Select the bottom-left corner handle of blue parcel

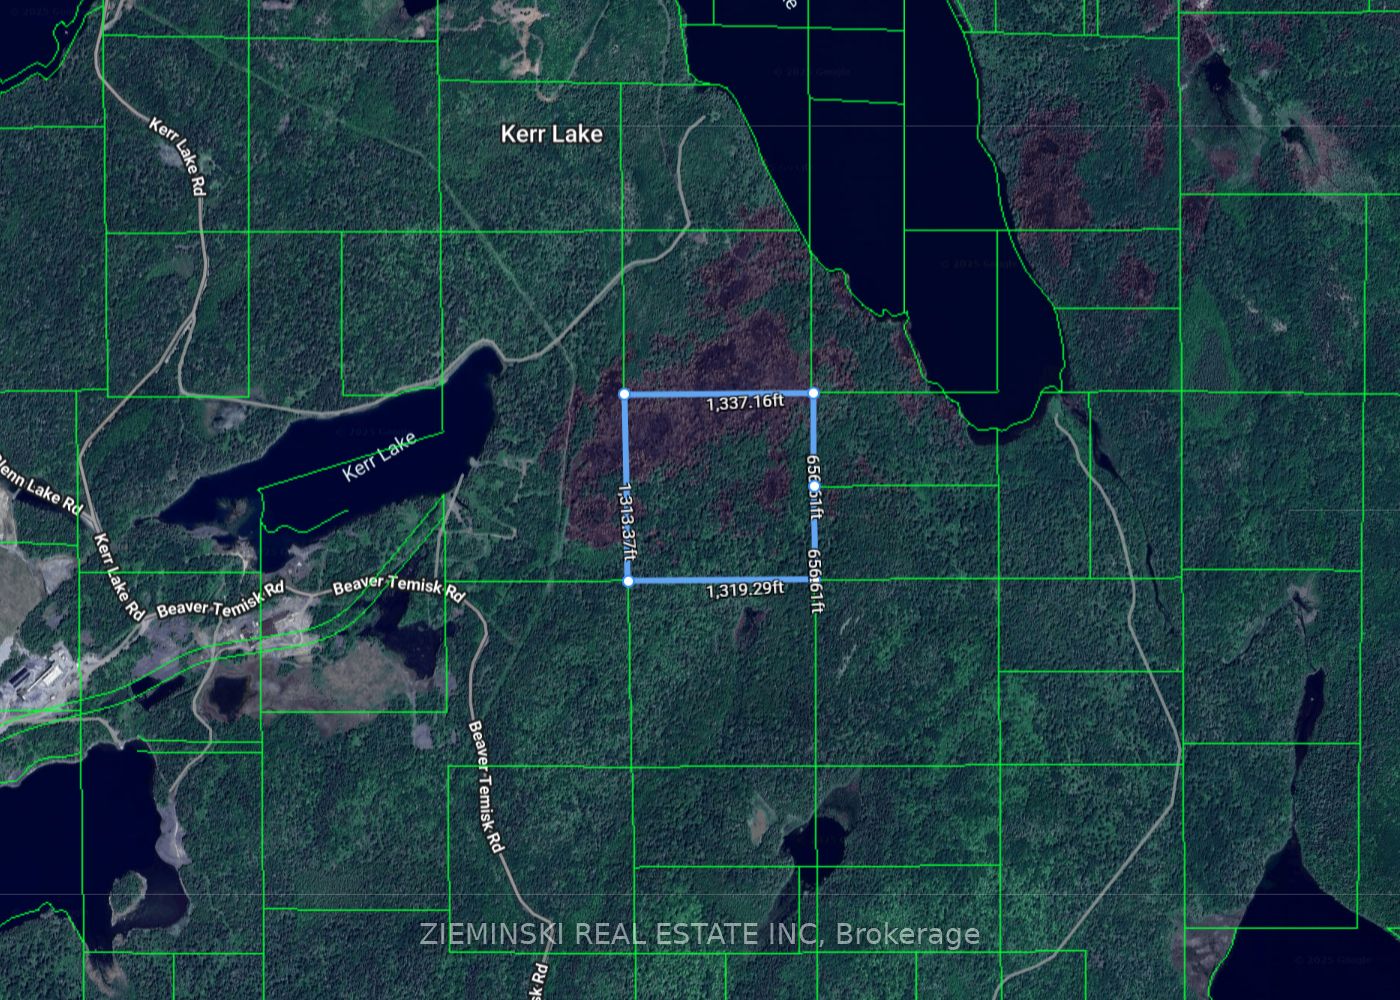(628, 581)
